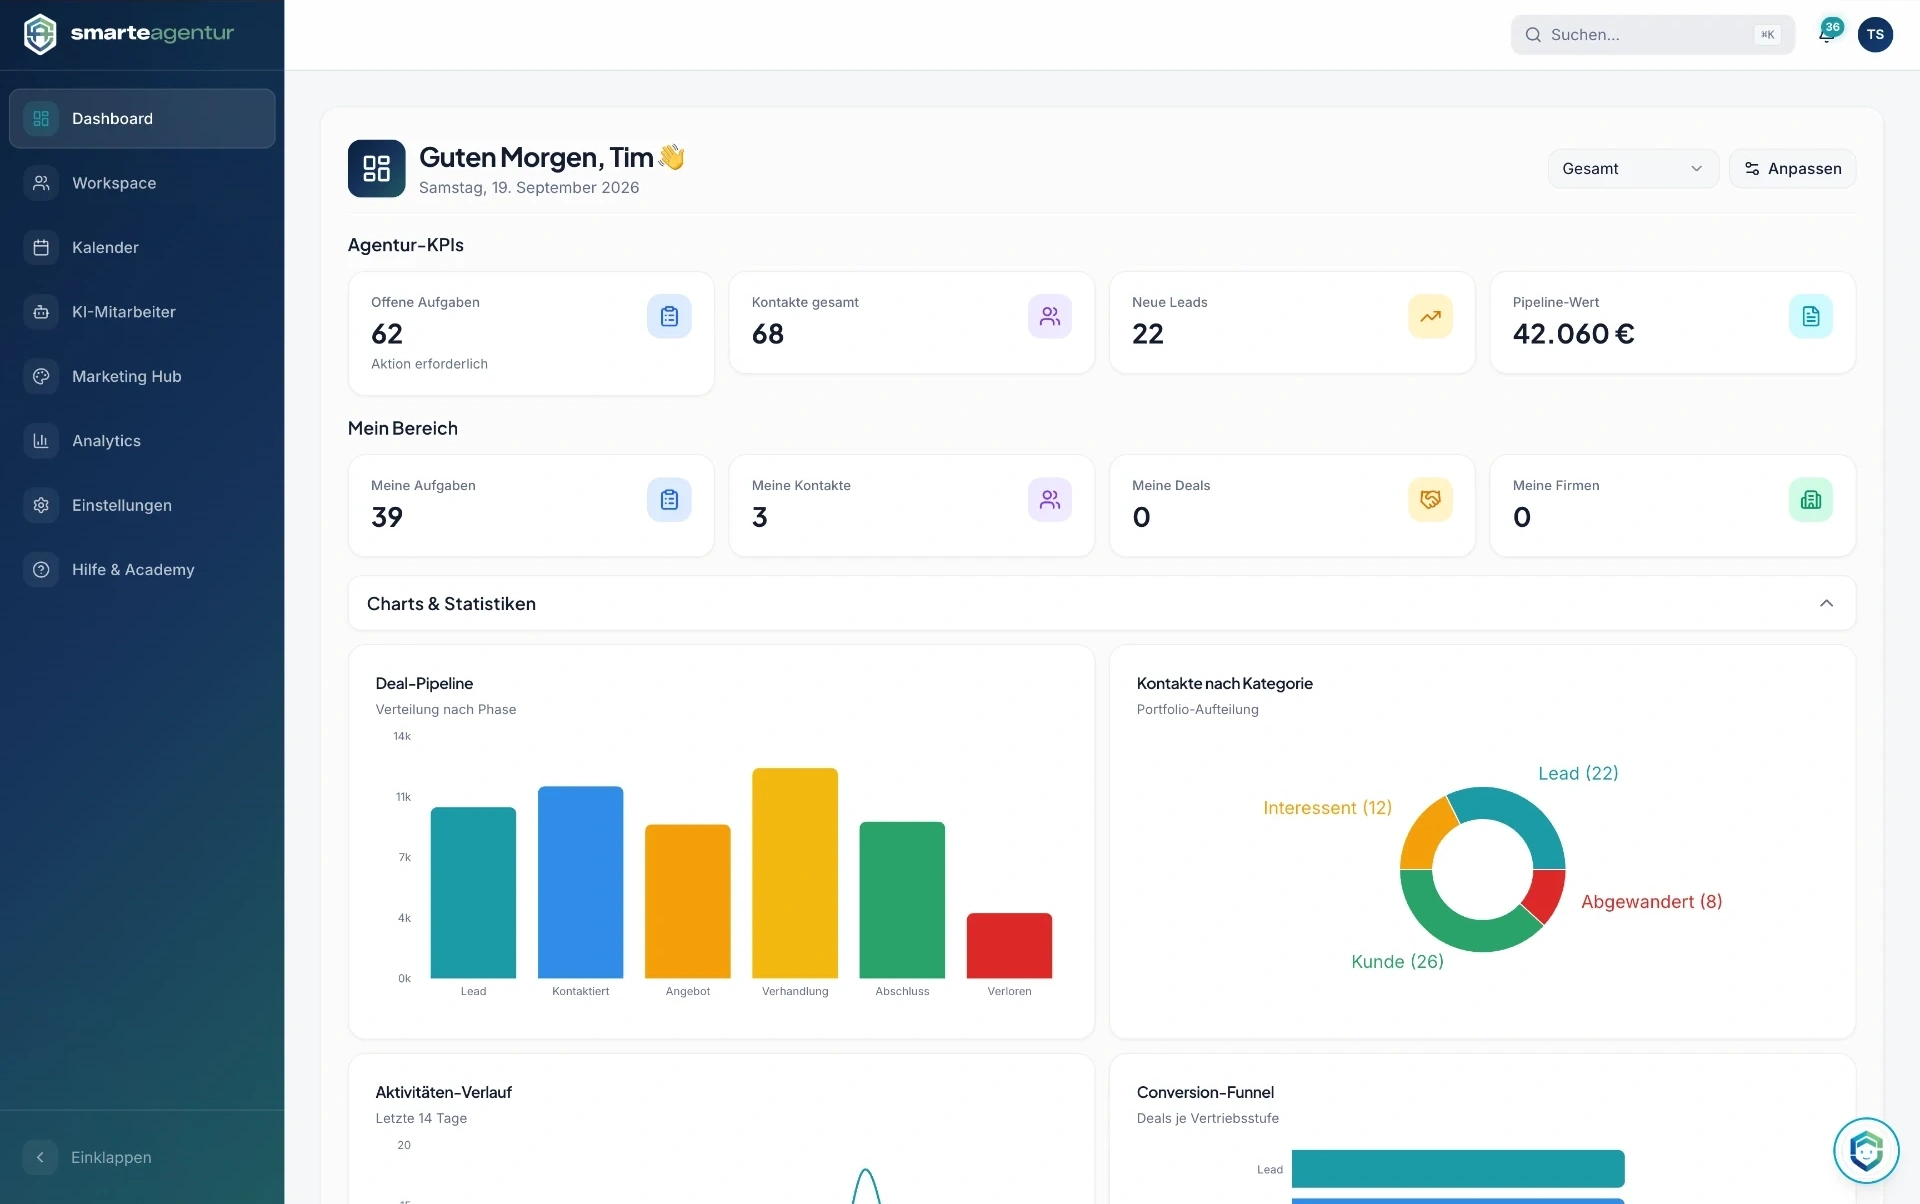Screen dimensions: 1920x1204
Task: Collapse the Charts & Statistiken section
Action: pos(1826,603)
